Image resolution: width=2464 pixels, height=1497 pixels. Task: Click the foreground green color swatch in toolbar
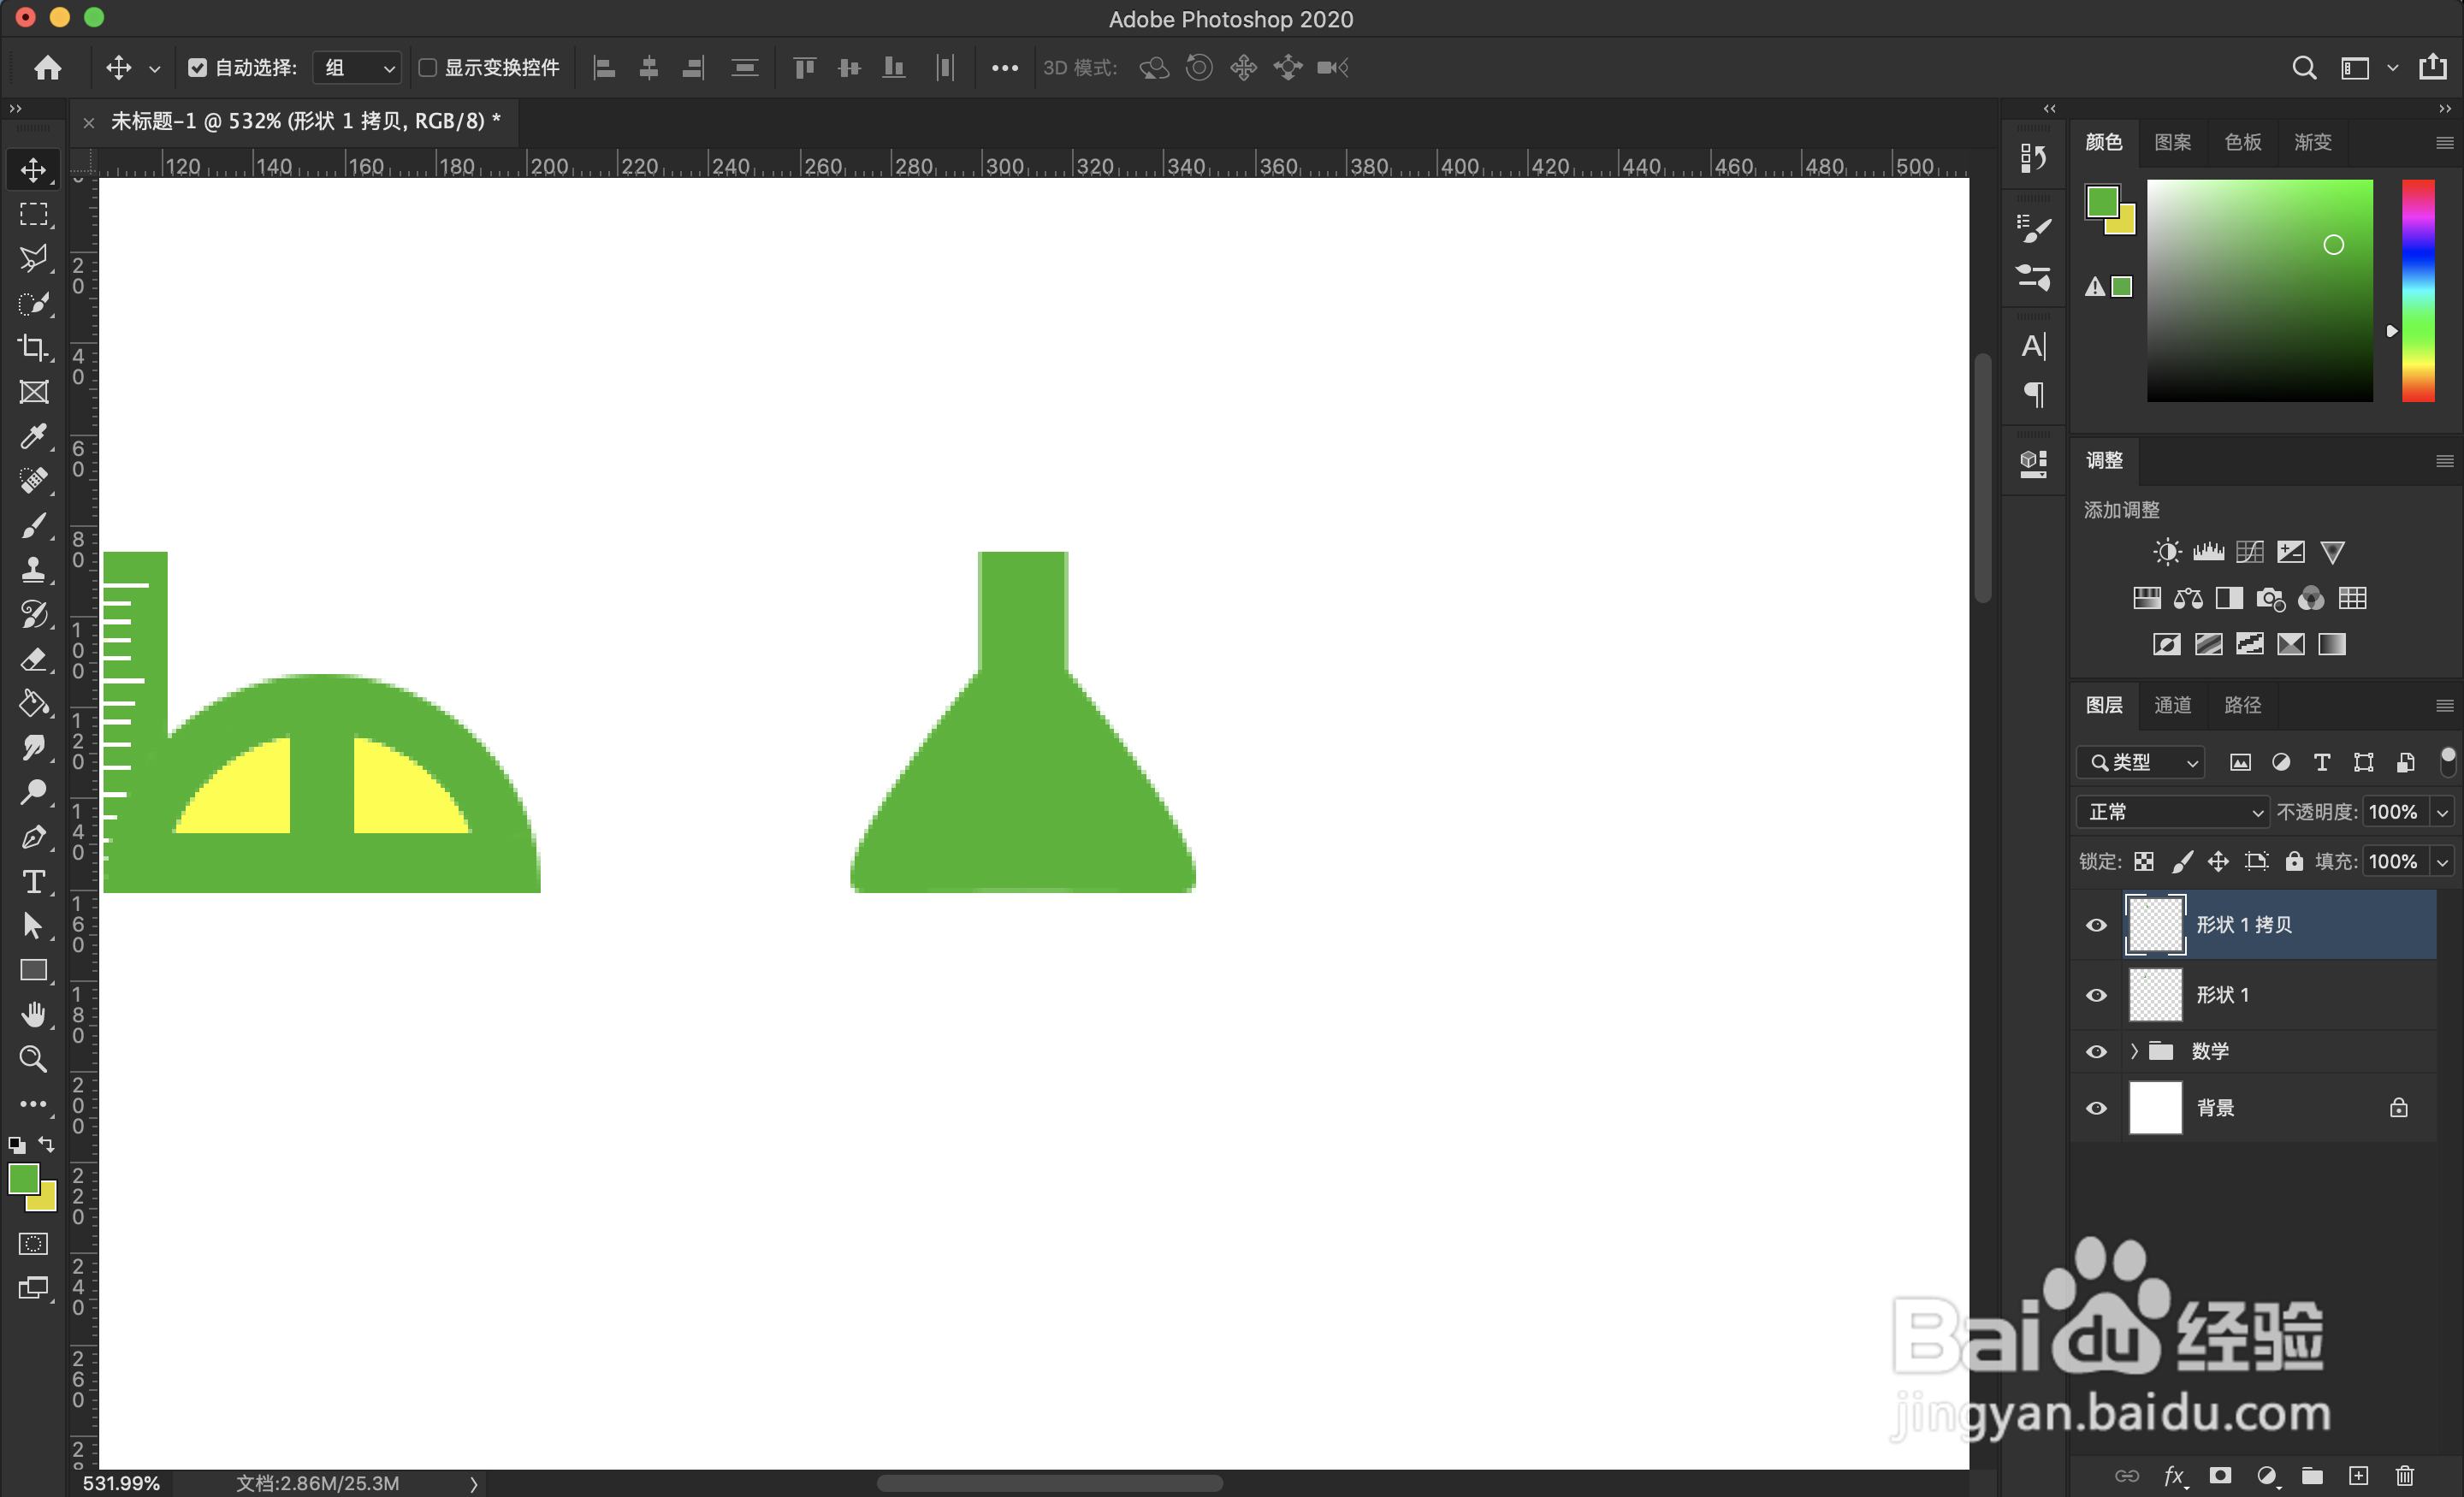[22, 1180]
